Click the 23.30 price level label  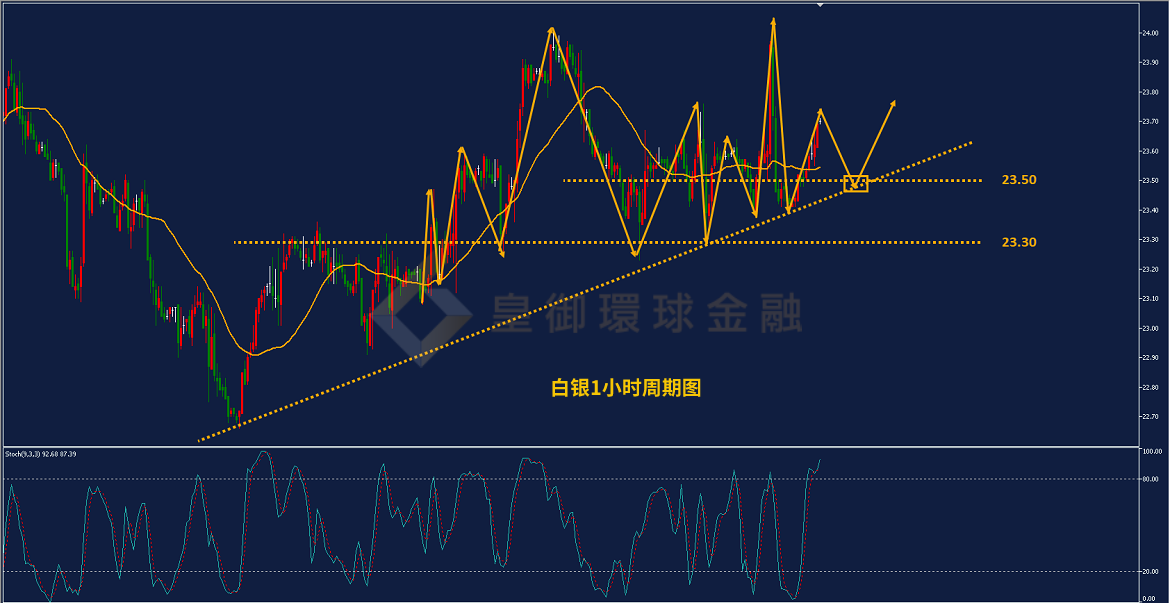1019,242
